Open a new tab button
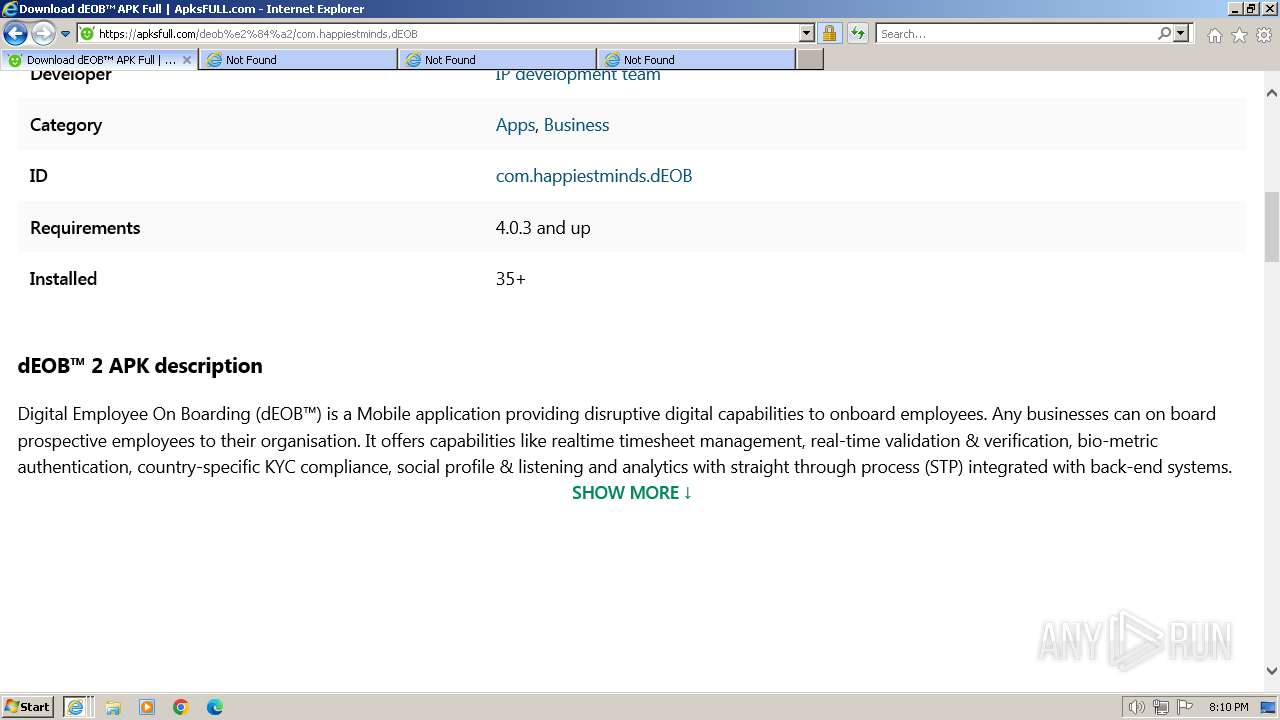The image size is (1280, 720). (810, 60)
